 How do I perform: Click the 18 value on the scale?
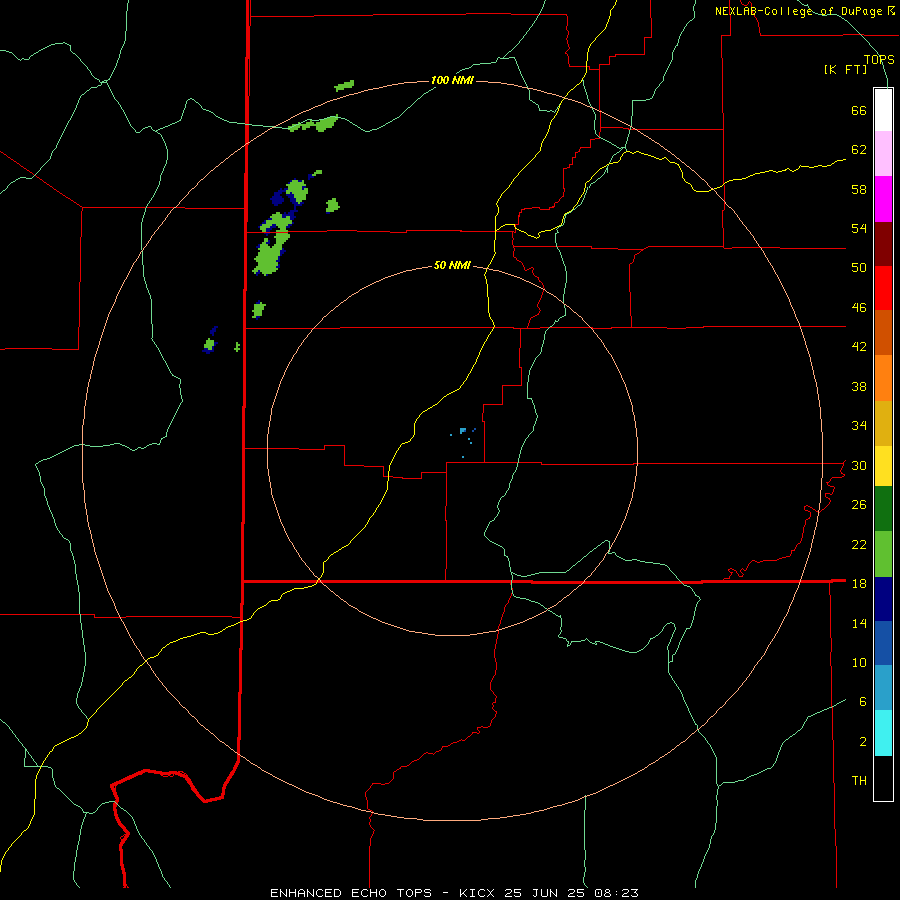(x=859, y=584)
